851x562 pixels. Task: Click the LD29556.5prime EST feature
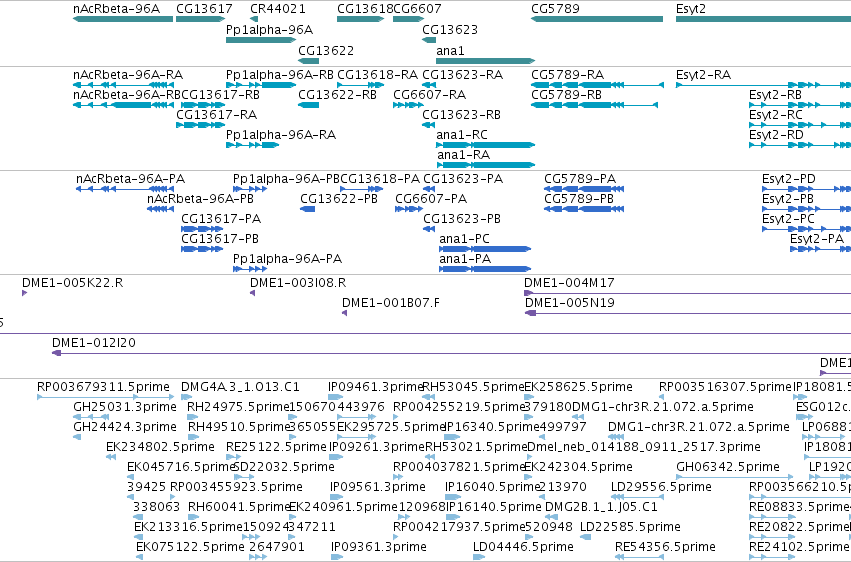point(638,498)
